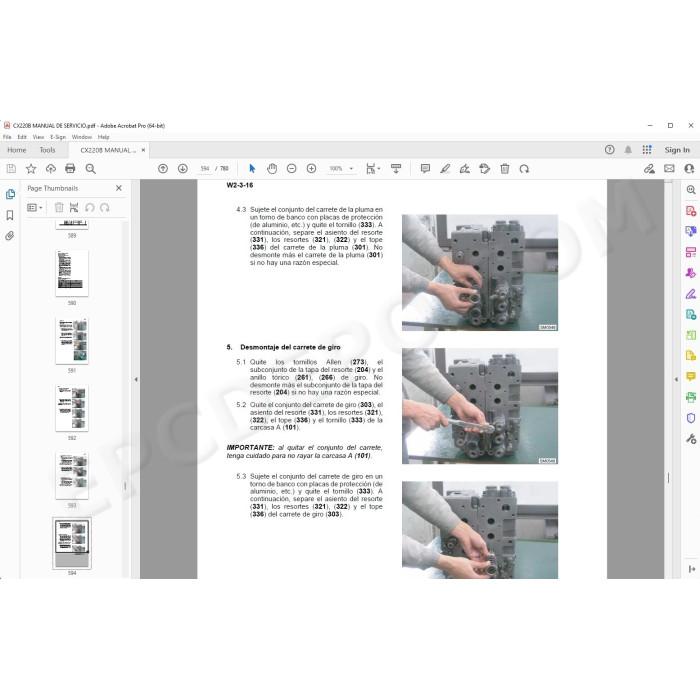The image size is (700, 700).
Task: Delete selected pages in the thumbnails panel
Action: (59, 208)
